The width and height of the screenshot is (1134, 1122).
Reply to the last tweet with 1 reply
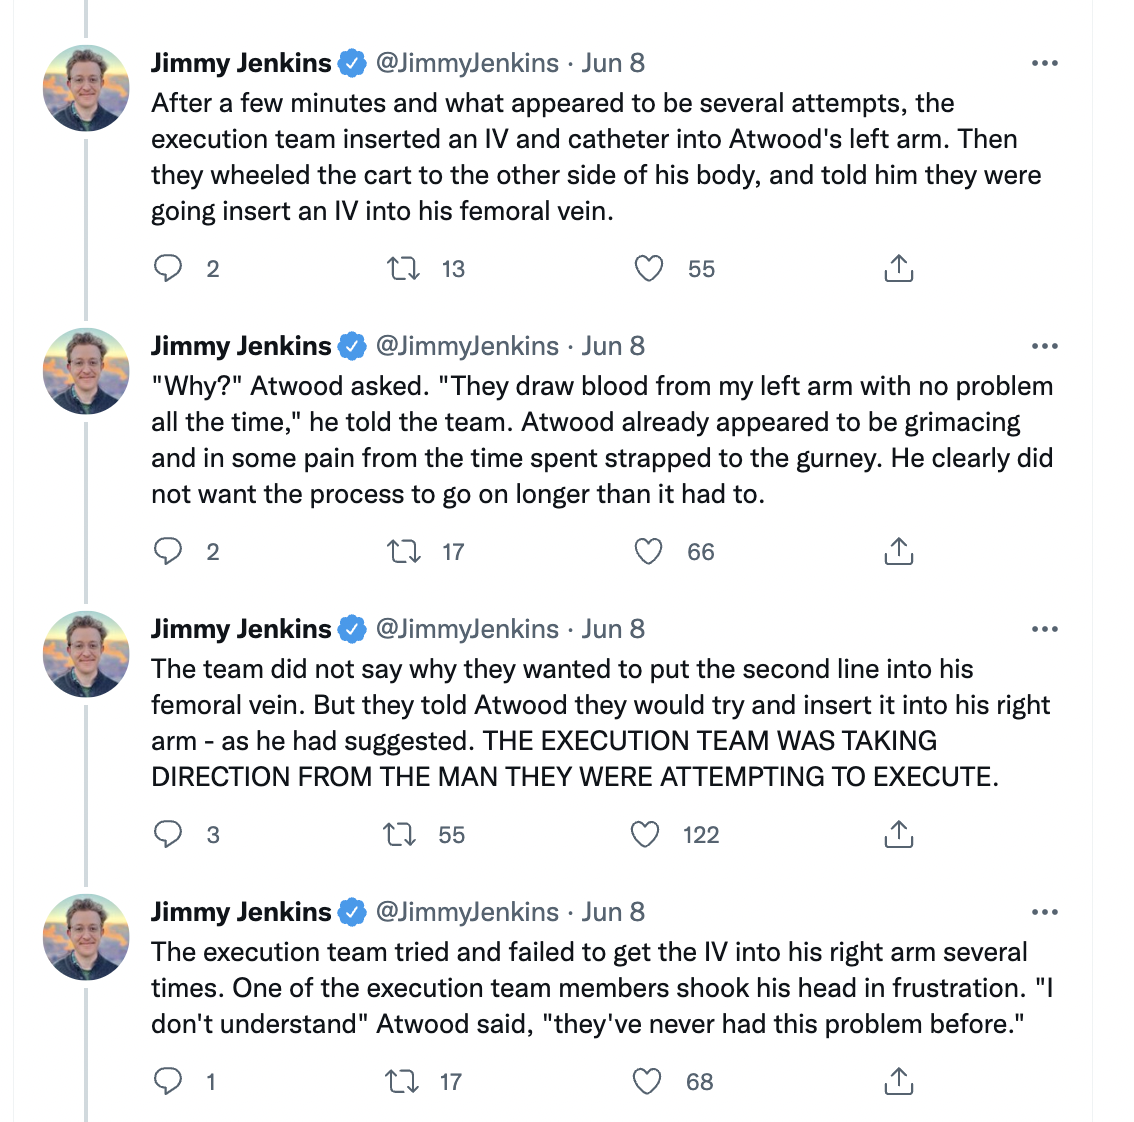pos(168,1081)
